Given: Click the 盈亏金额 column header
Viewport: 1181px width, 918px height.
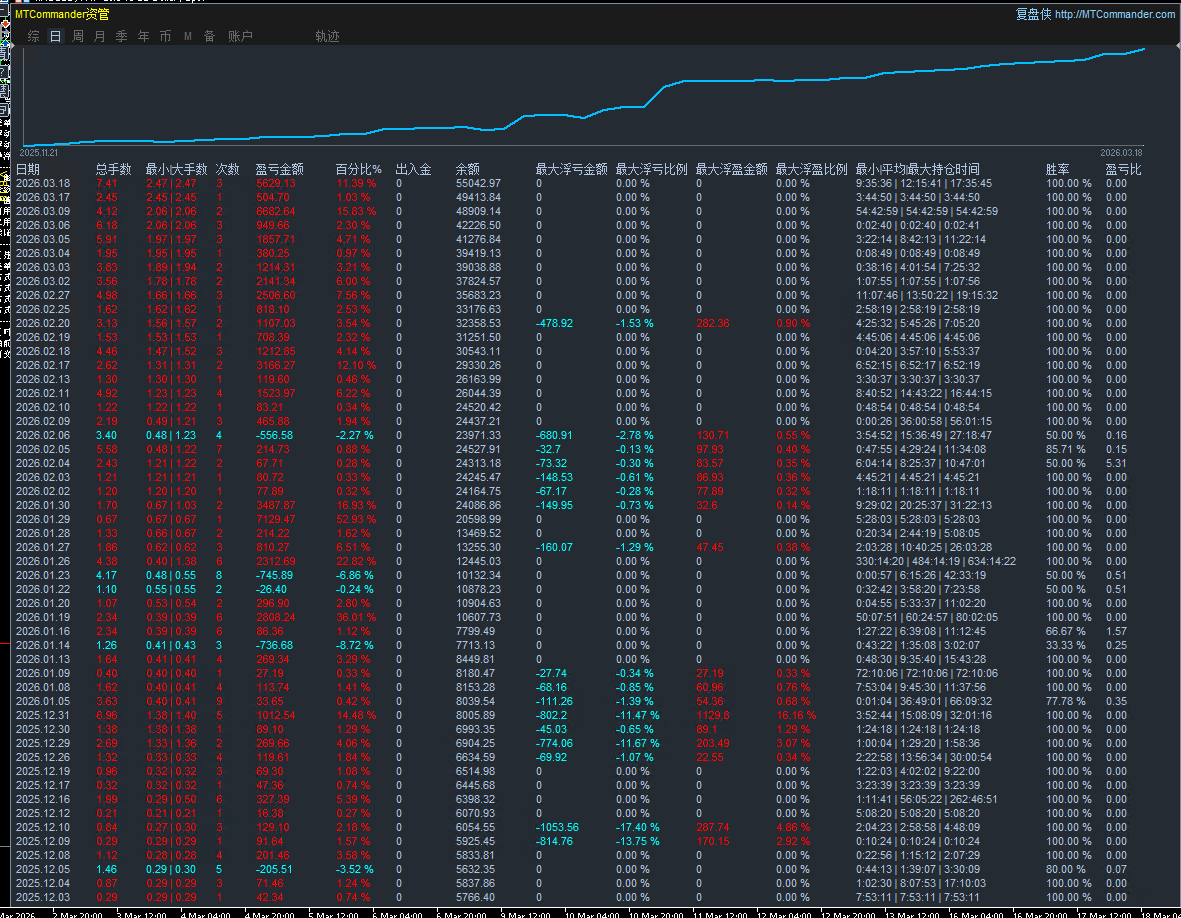Looking at the screenshot, I should (279, 169).
